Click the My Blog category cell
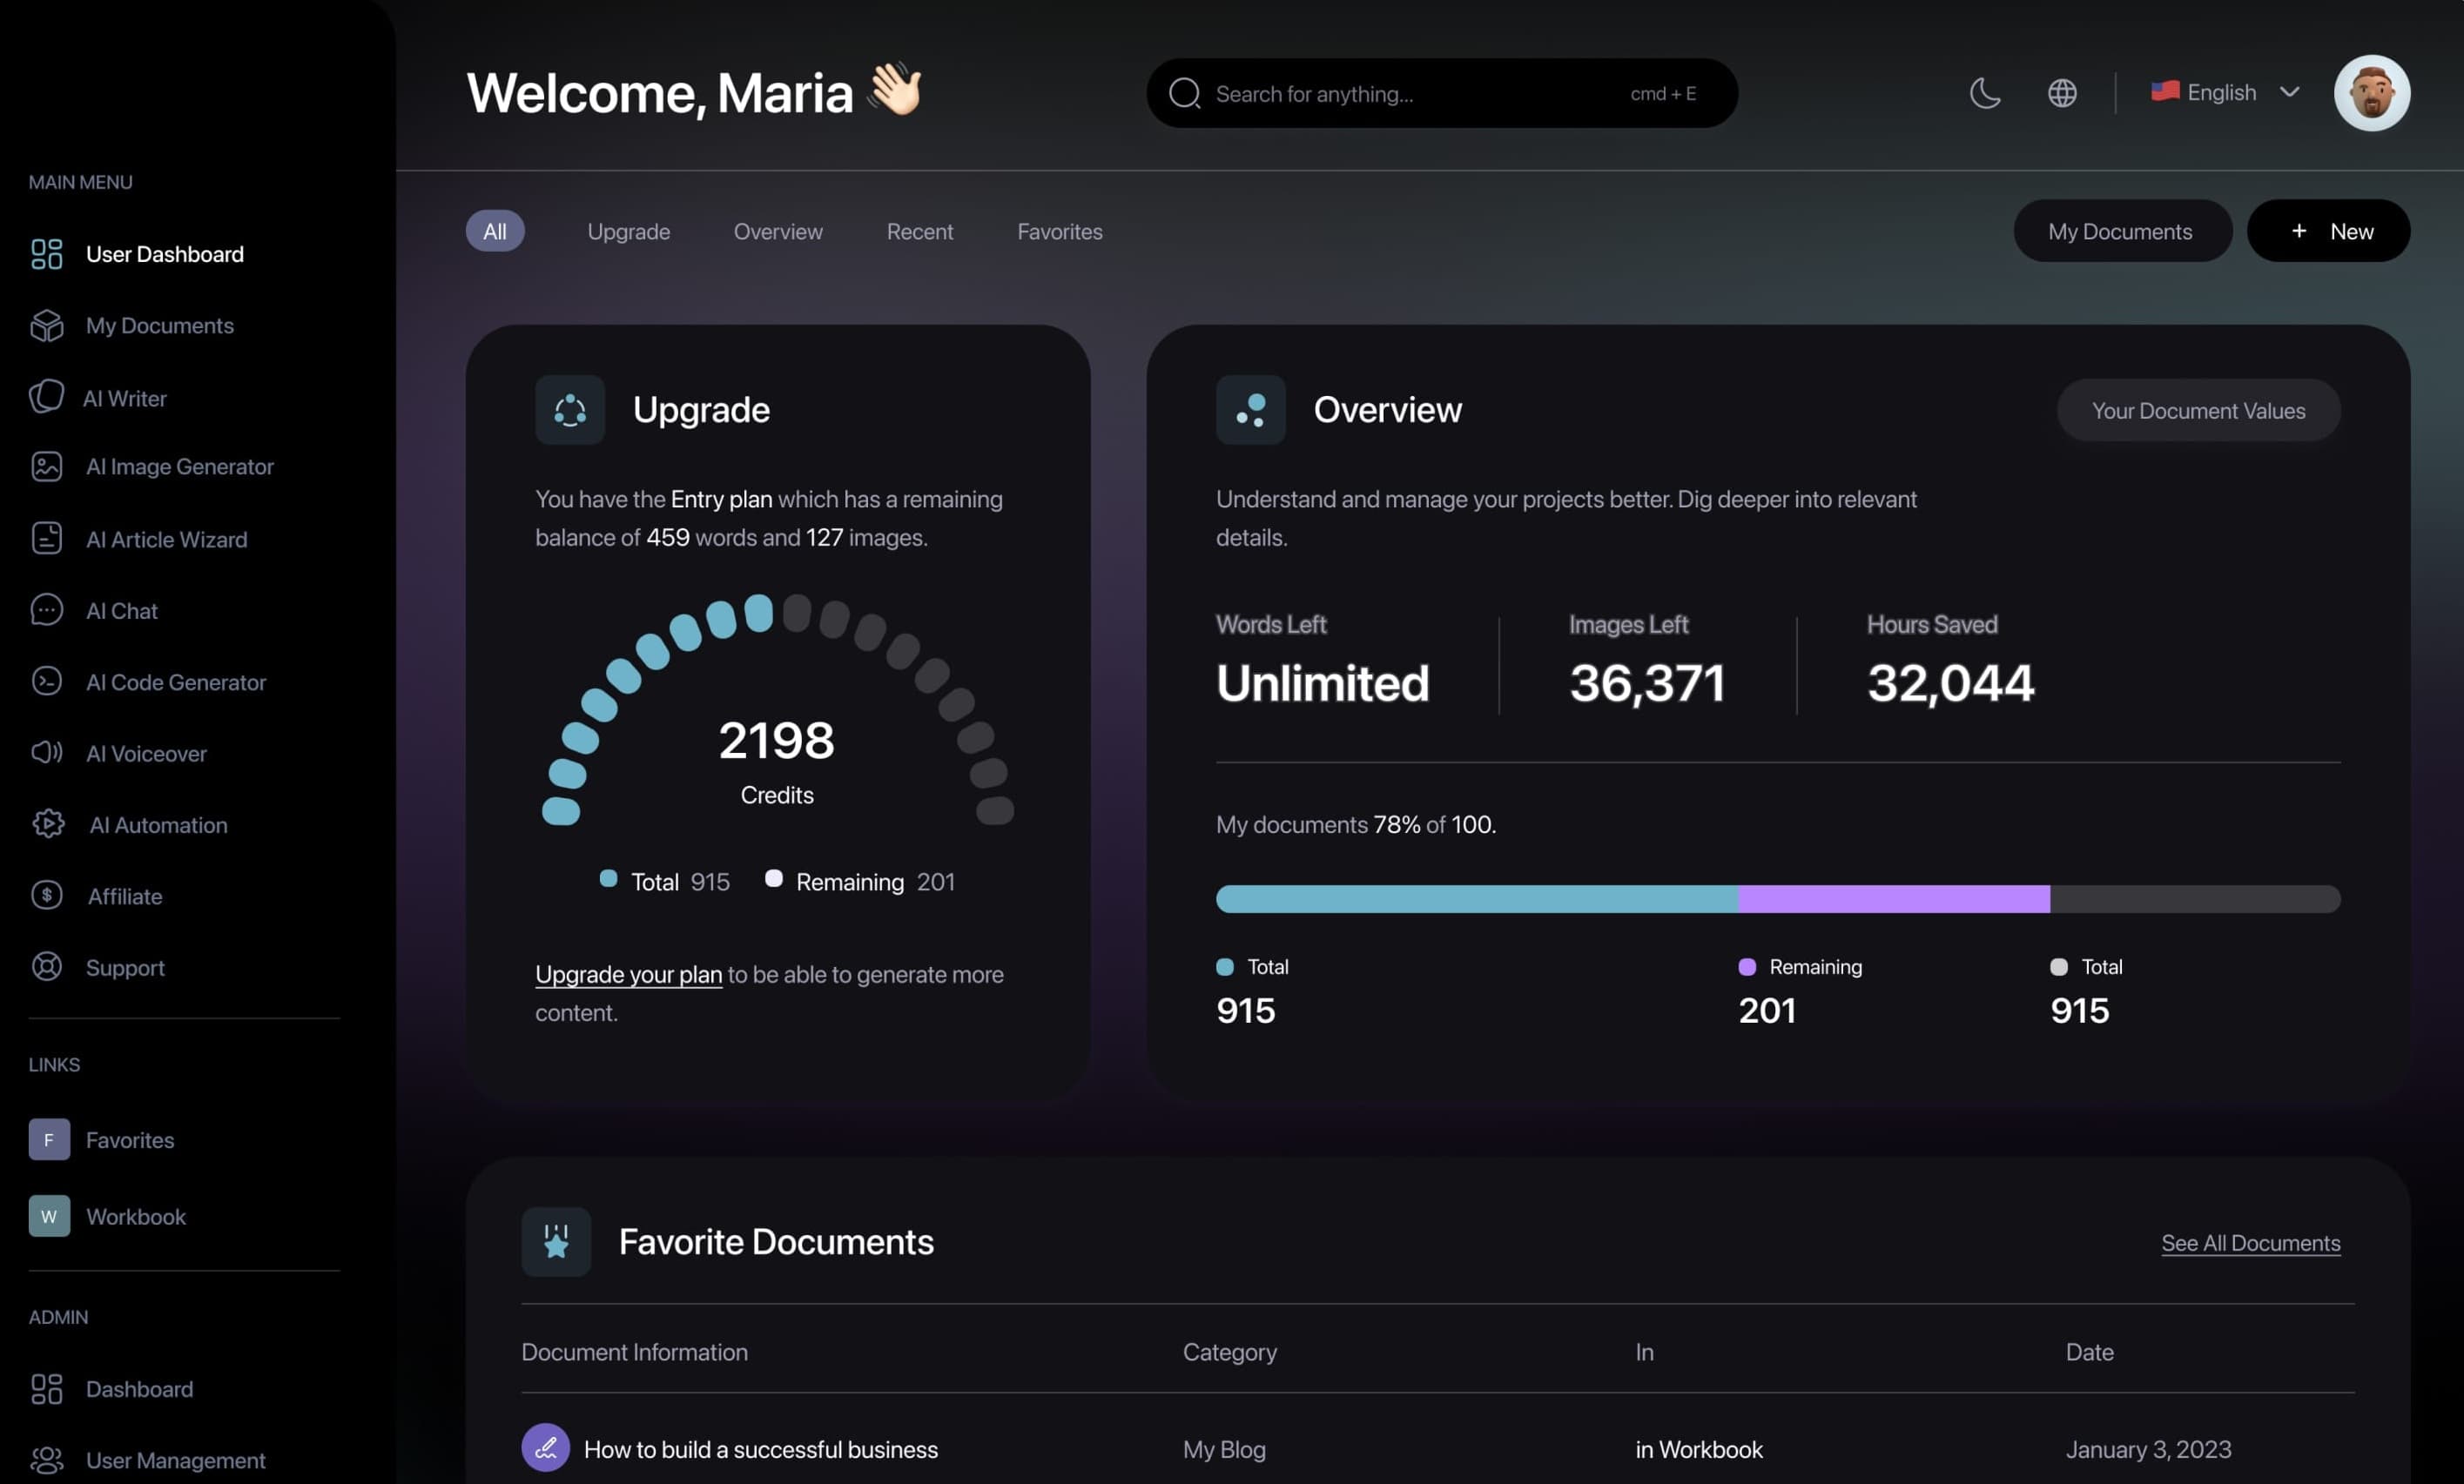The width and height of the screenshot is (2464, 1484). click(1224, 1448)
